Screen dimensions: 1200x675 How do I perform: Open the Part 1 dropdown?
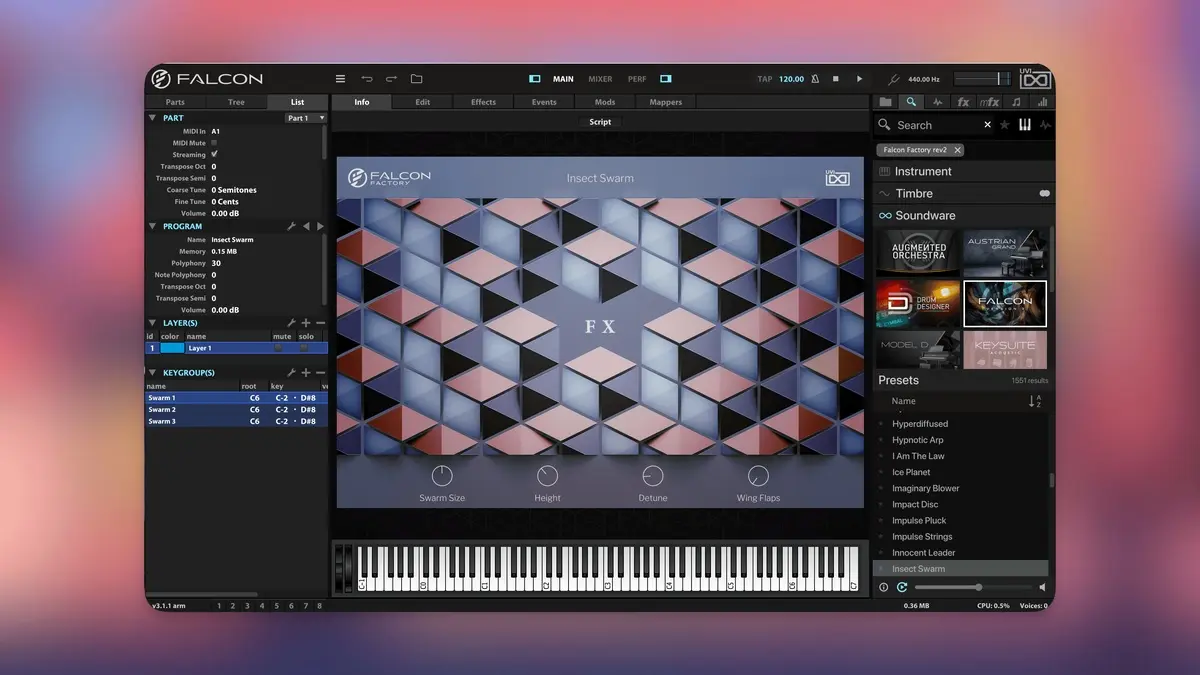(x=305, y=118)
